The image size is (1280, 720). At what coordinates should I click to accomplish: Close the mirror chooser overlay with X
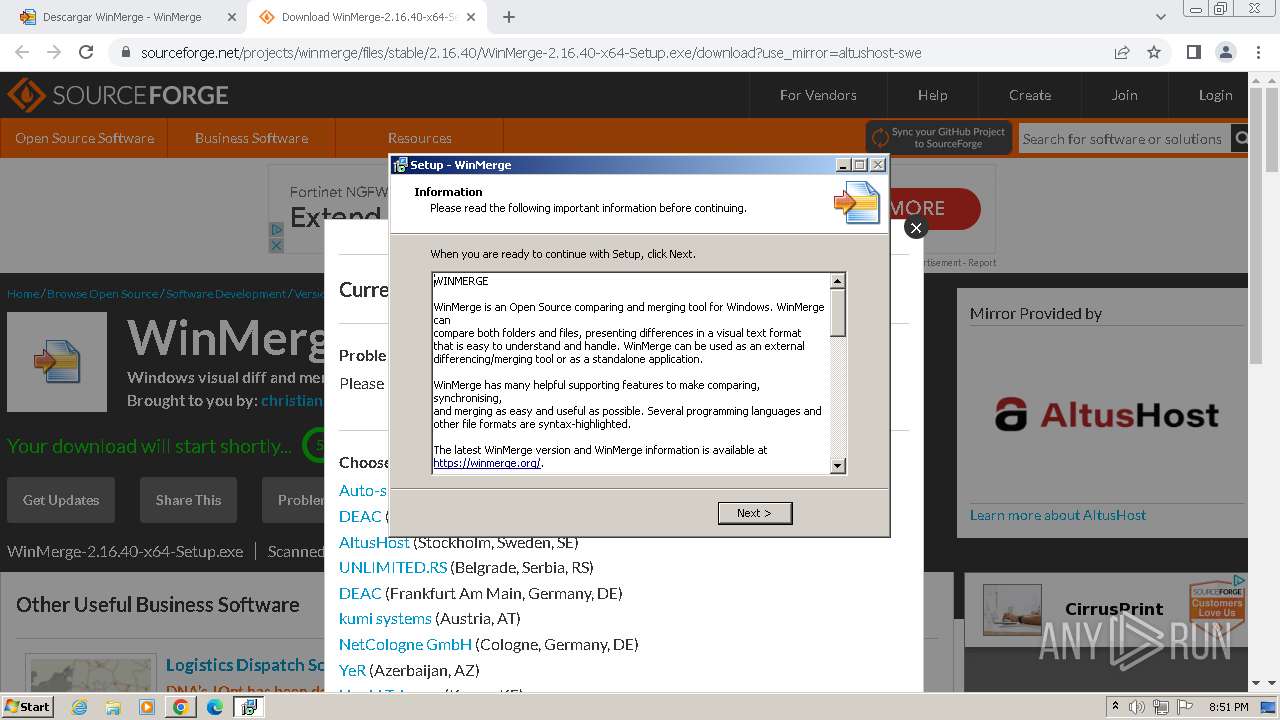click(x=915, y=228)
